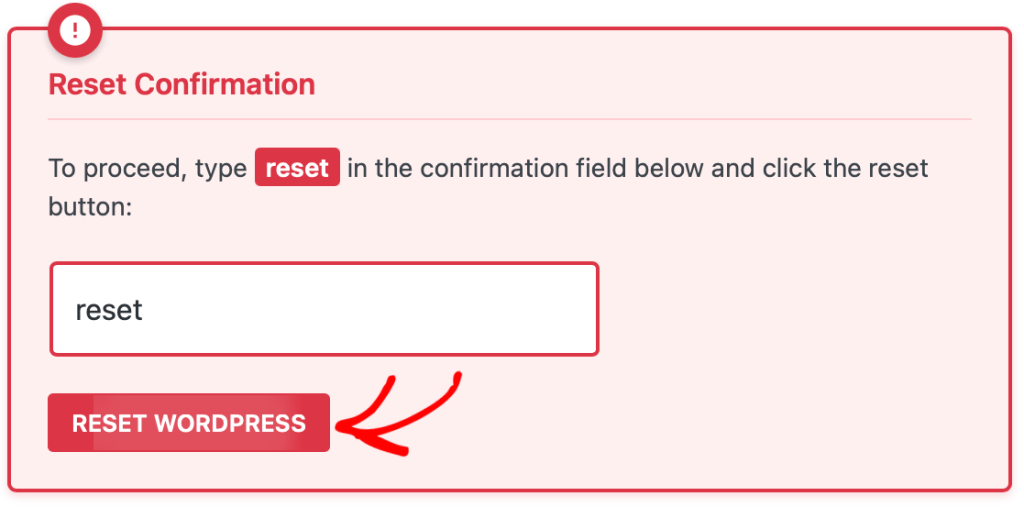Click the word "WORDPRESS" on the red button
The height and width of the screenshot is (507, 1024).
coord(231,423)
